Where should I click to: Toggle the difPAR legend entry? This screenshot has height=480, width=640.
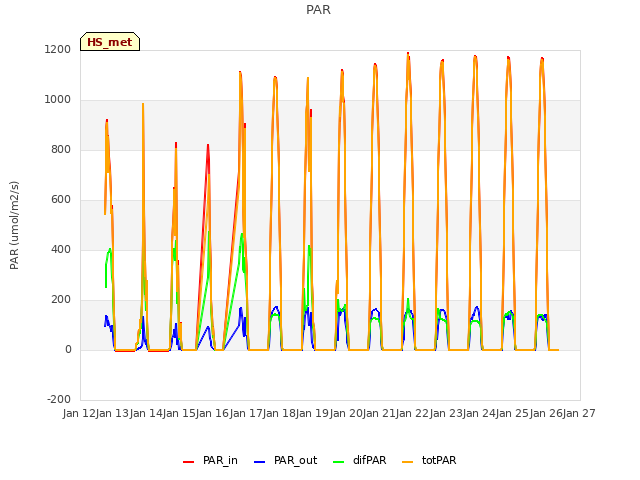[360, 460]
